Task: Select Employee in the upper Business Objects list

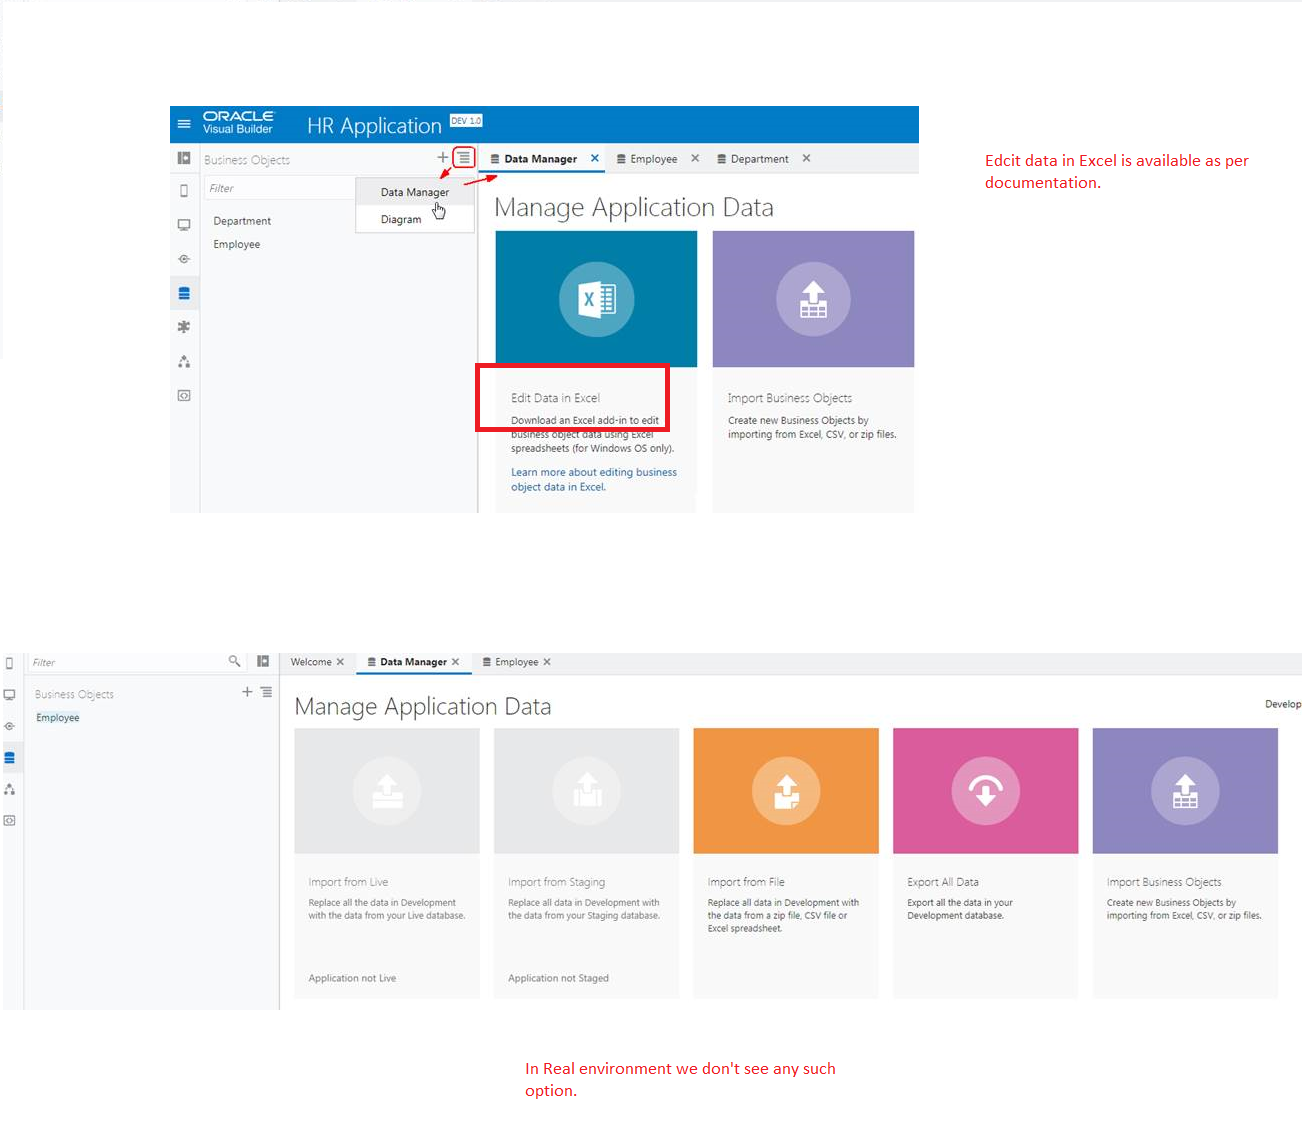Action: [x=237, y=244]
